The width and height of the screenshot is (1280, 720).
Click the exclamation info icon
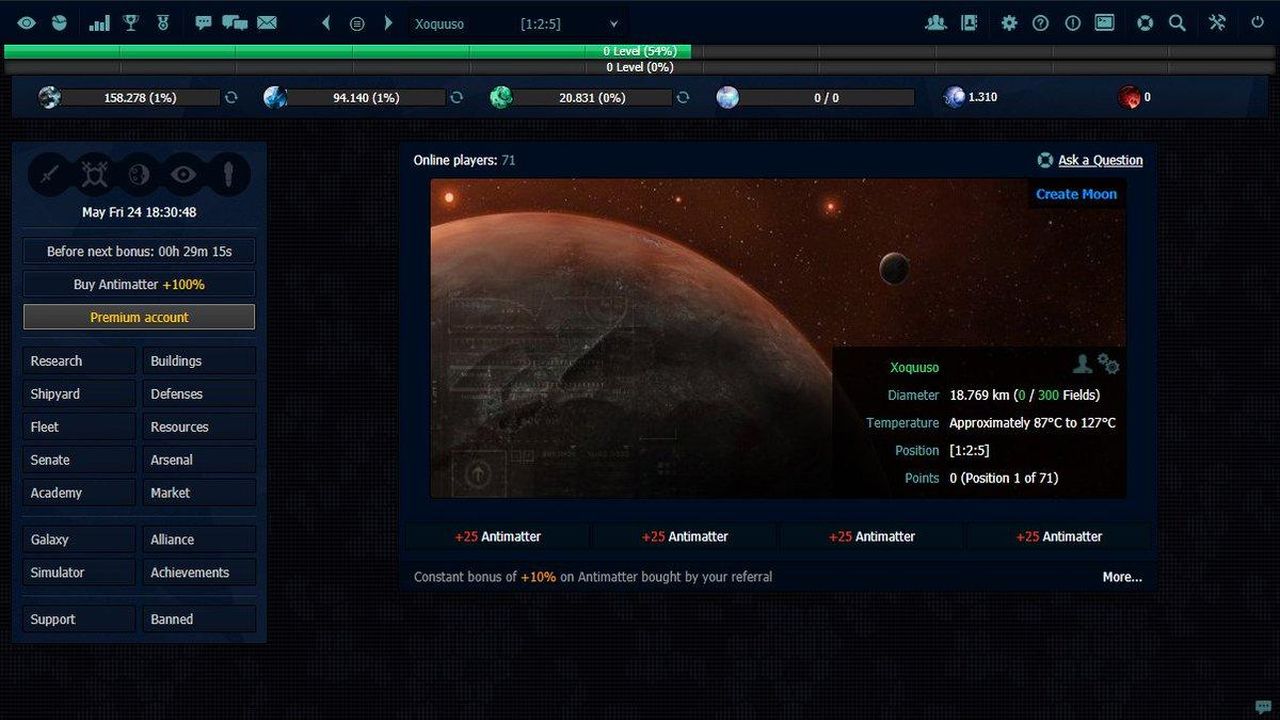1073,23
